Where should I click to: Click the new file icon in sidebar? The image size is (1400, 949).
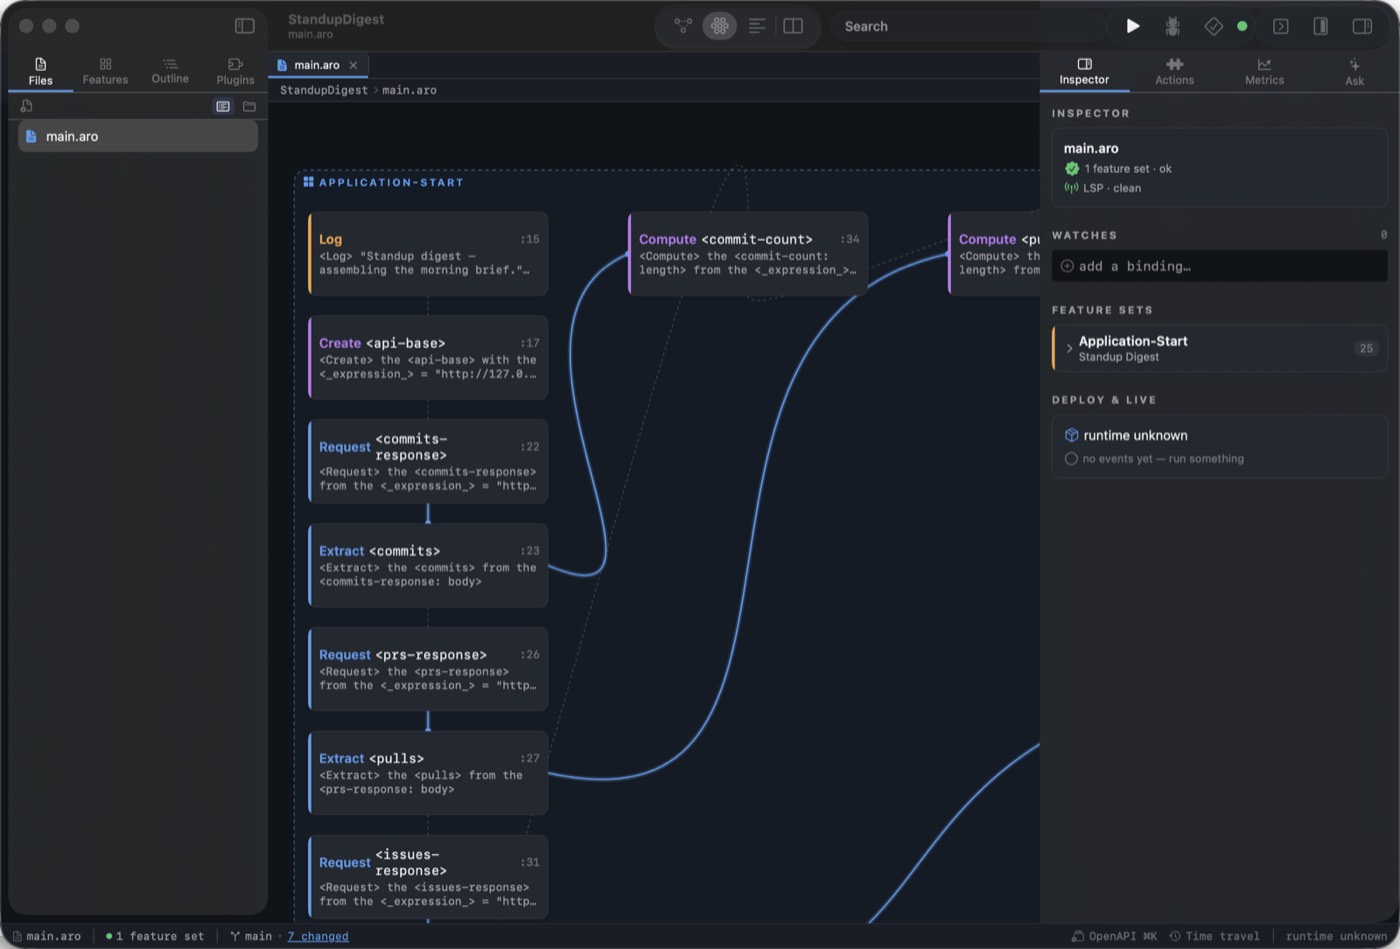click(26, 106)
